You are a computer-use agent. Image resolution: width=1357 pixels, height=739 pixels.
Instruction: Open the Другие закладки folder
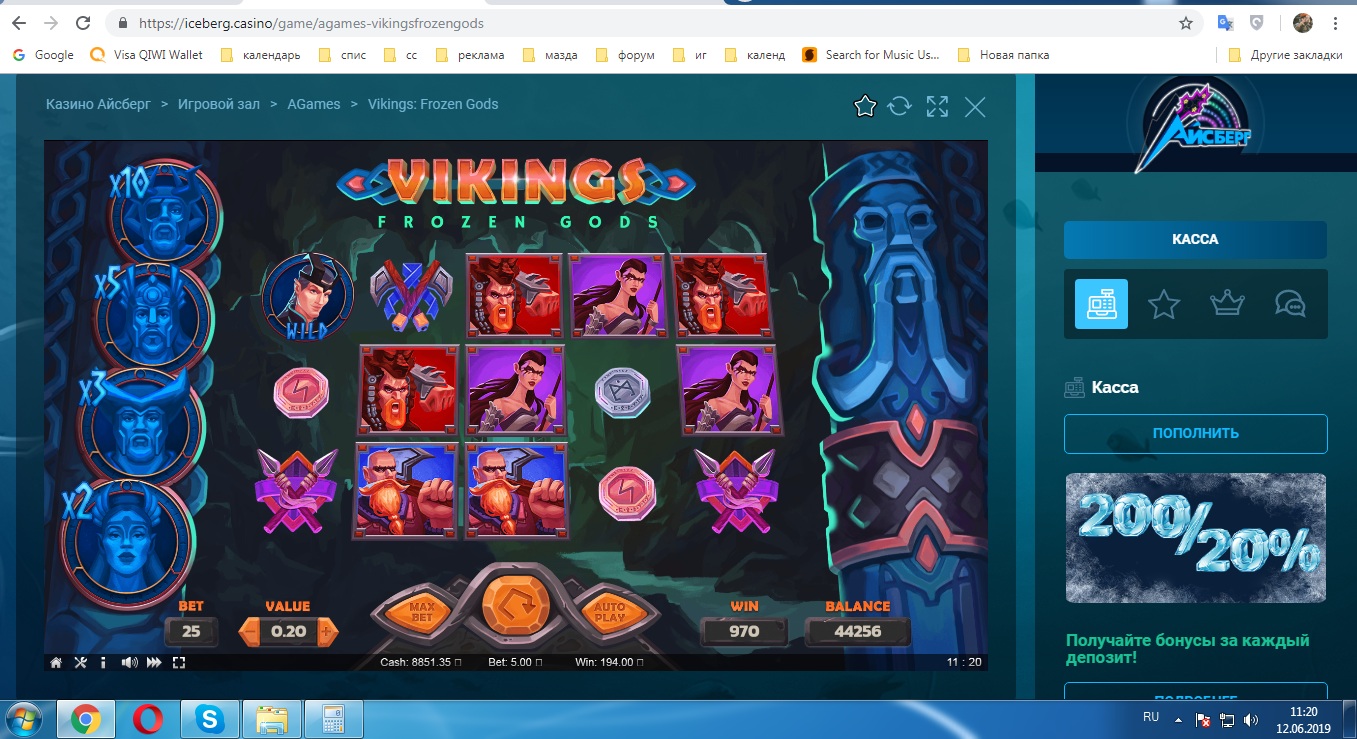1285,55
